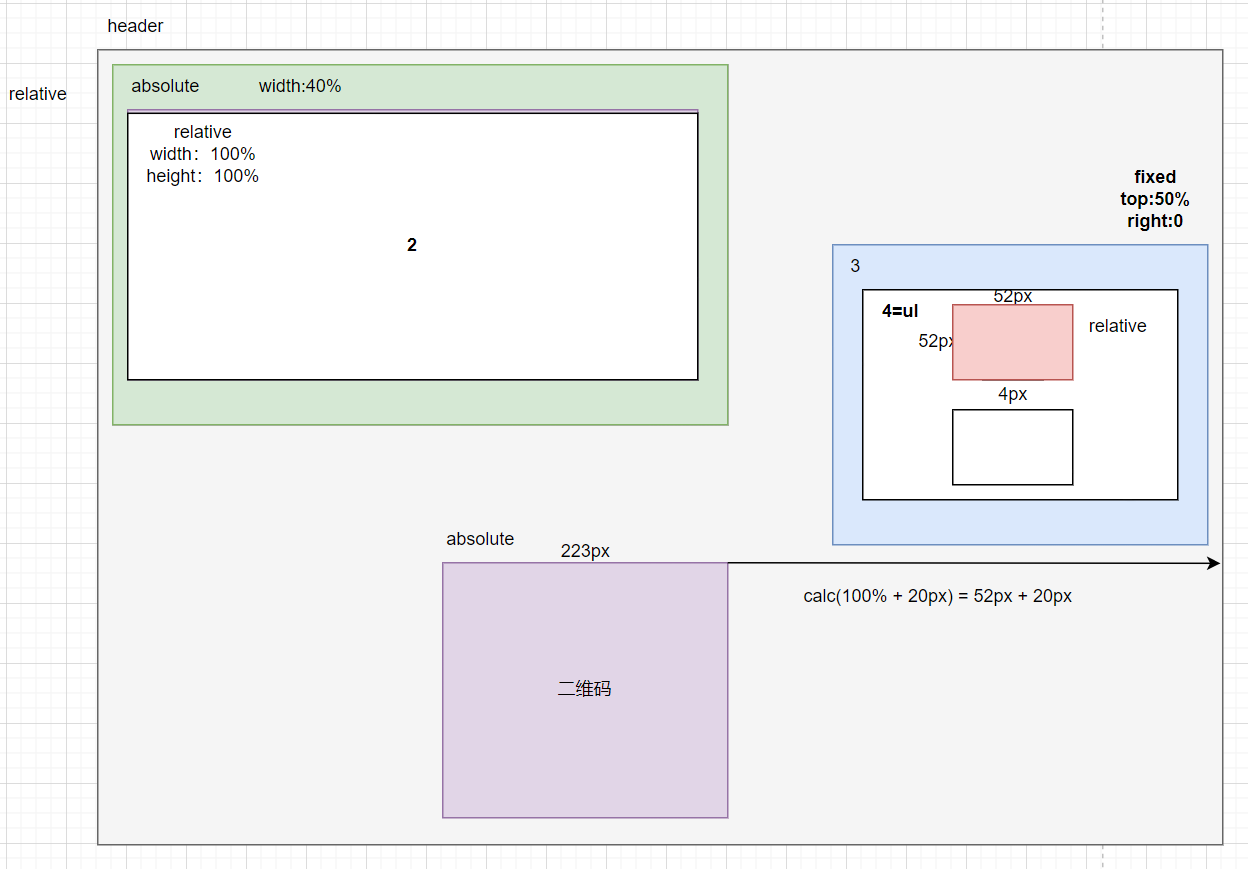1248x869 pixels.
Task: Click the "width:40%" label
Action: click(x=300, y=86)
